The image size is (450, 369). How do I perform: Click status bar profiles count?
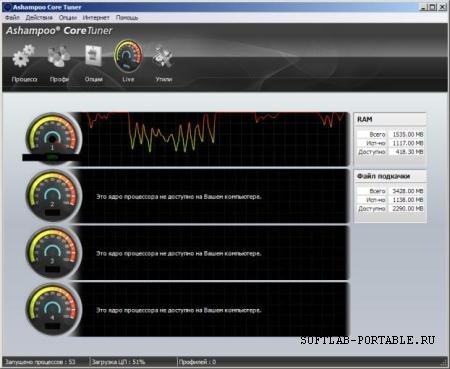click(x=197, y=362)
